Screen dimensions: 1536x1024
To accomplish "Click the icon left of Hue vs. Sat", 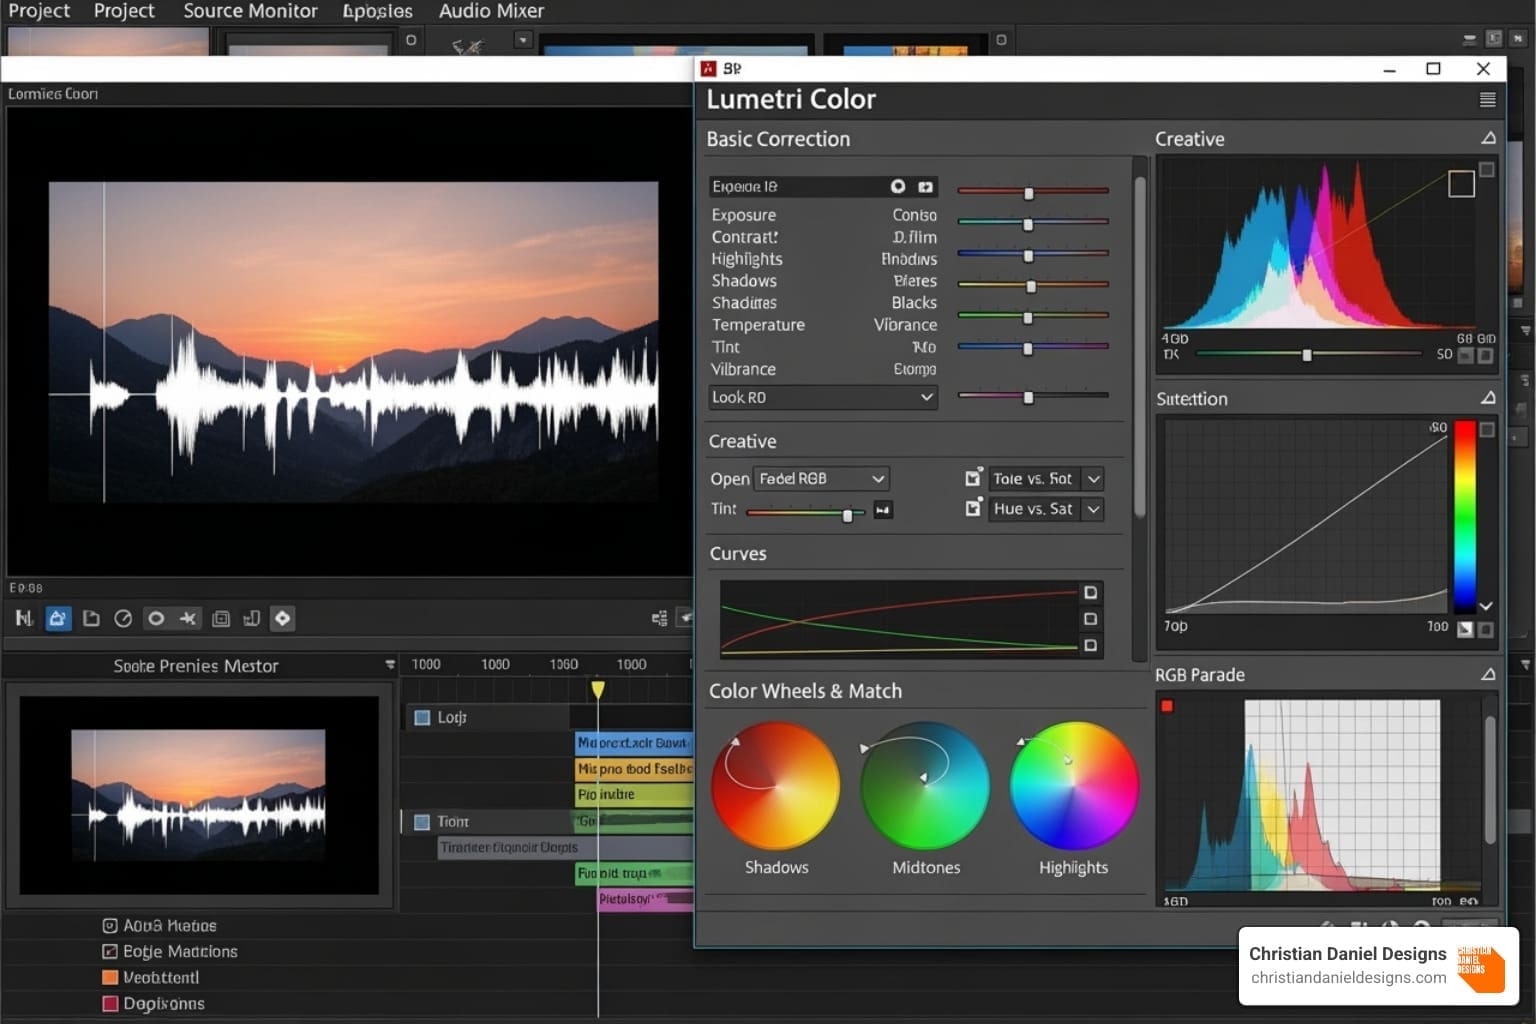I will click(973, 508).
